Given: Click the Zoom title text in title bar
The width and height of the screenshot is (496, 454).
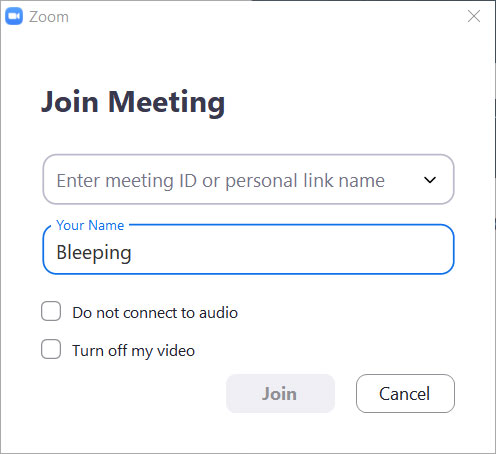Looking at the screenshot, I should point(49,17).
